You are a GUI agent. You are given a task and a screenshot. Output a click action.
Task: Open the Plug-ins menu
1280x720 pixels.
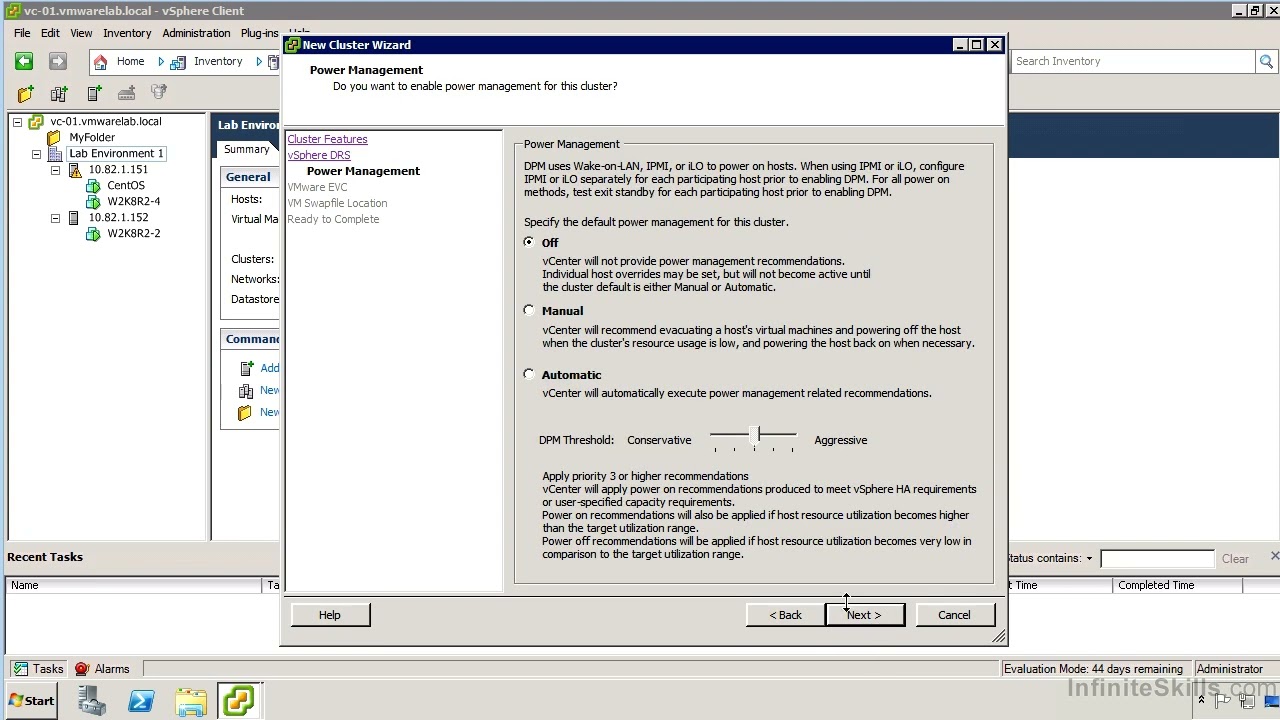click(x=260, y=33)
